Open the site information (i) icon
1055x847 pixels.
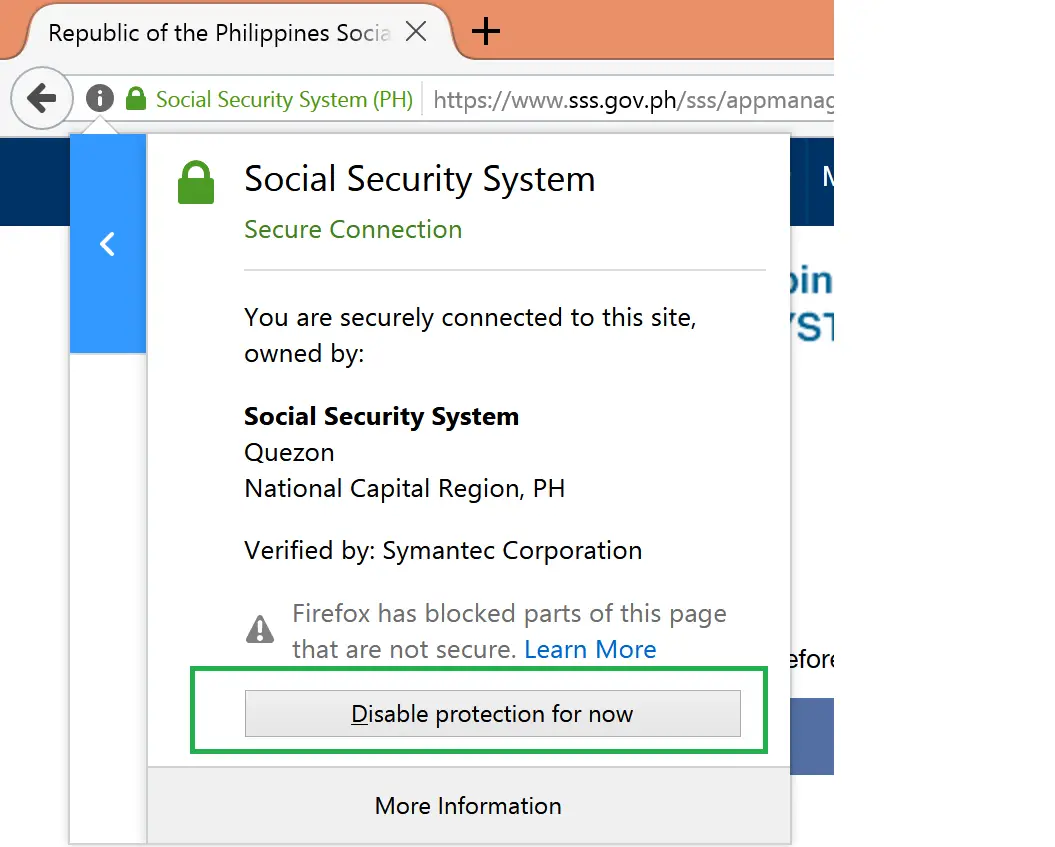pos(100,98)
